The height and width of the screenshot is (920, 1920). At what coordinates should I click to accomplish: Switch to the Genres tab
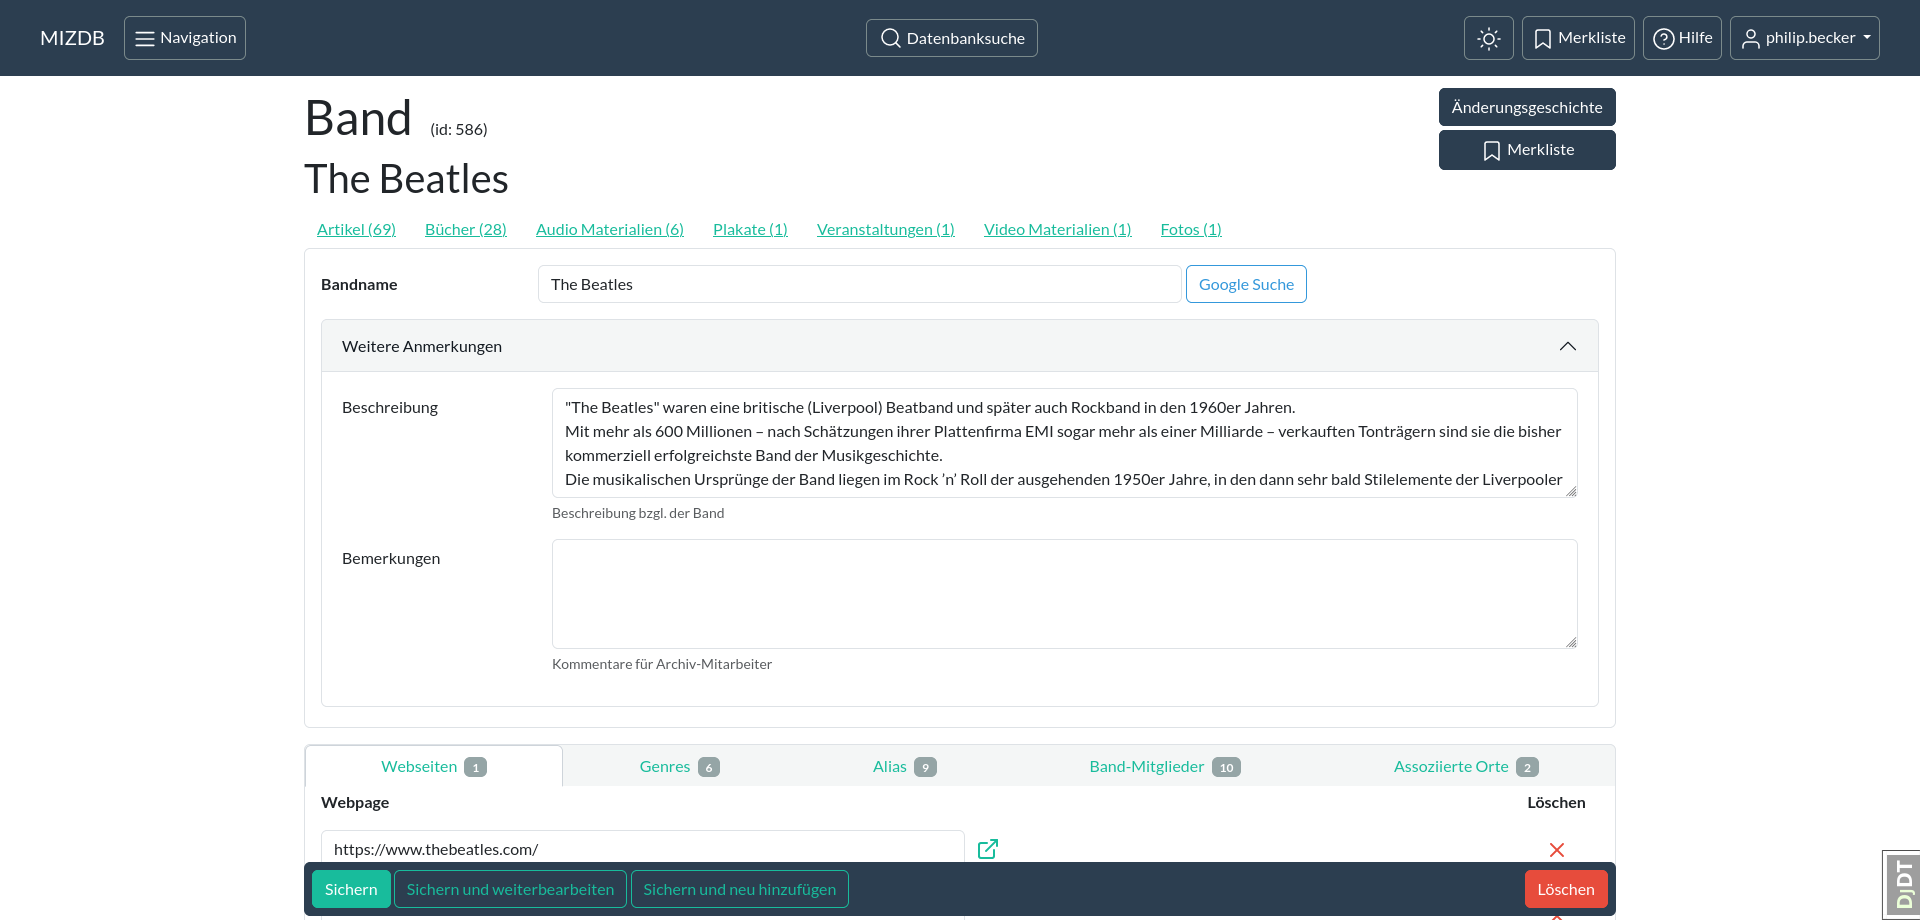680,766
